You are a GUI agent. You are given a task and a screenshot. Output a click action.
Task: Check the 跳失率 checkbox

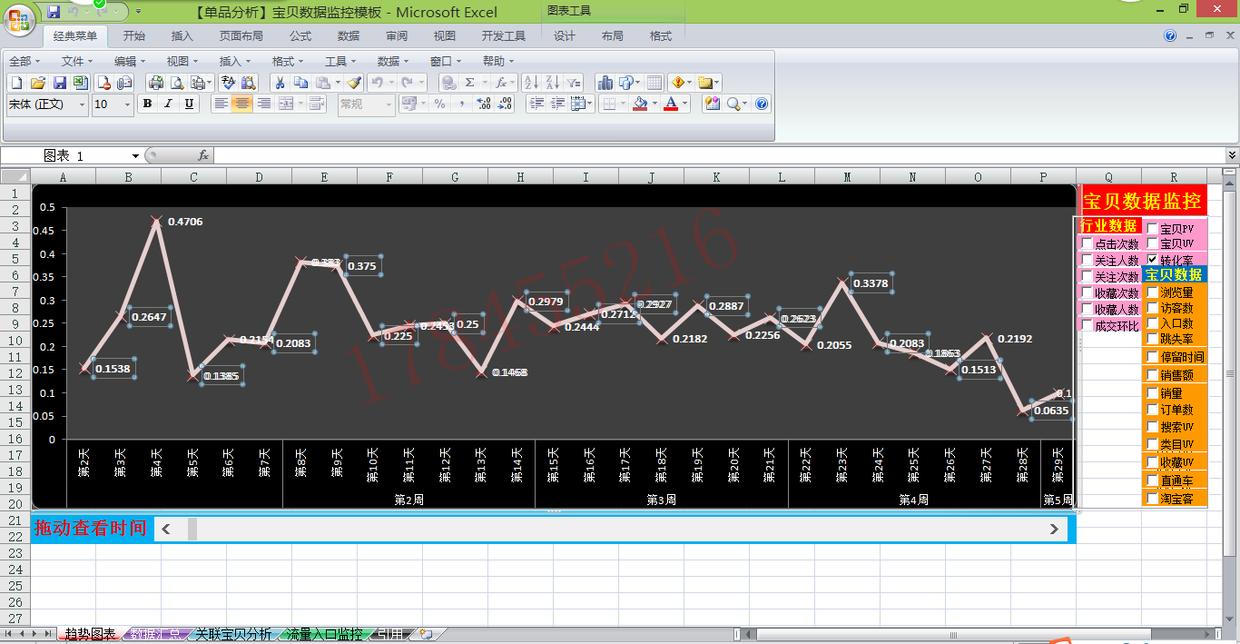coord(1152,339)
